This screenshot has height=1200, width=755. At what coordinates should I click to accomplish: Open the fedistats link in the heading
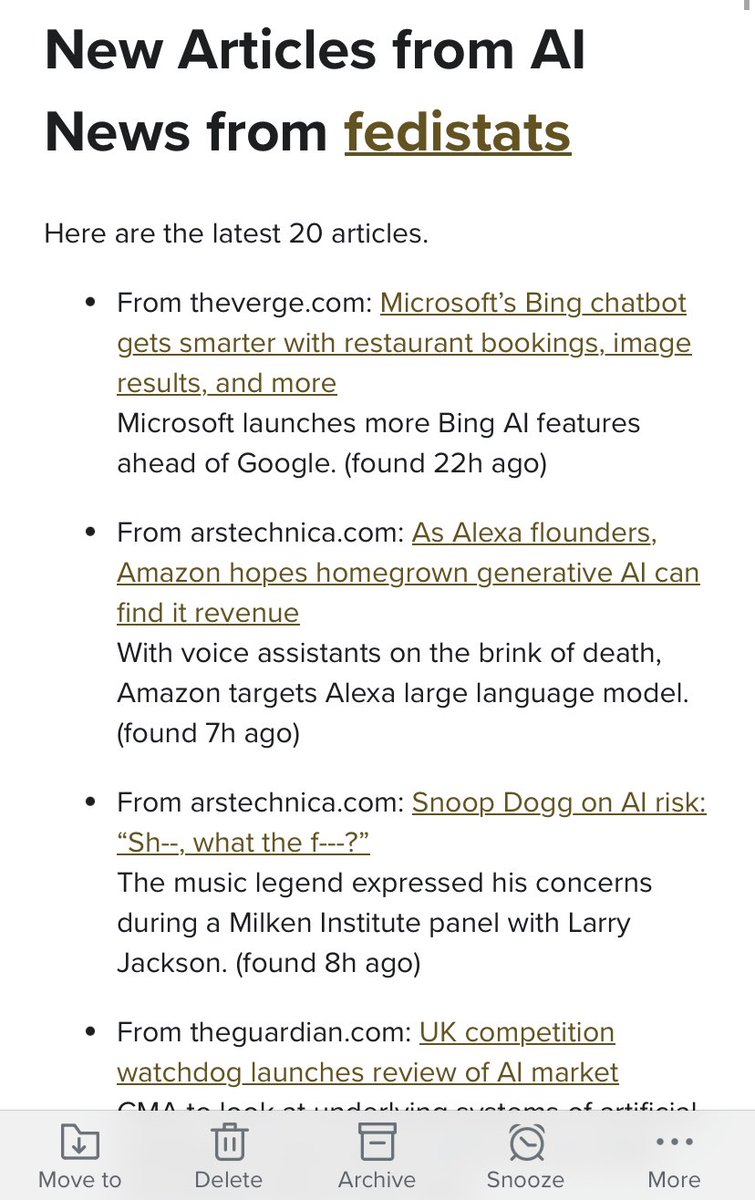click(x=457, y=132)
